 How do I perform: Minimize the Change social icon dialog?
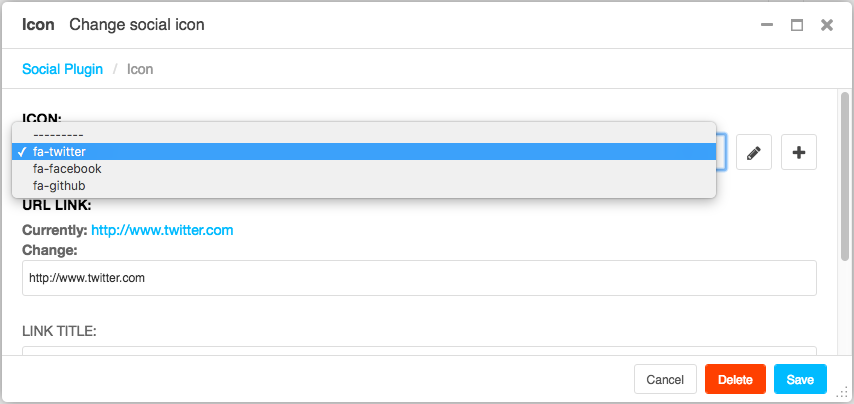click(767, 25)
